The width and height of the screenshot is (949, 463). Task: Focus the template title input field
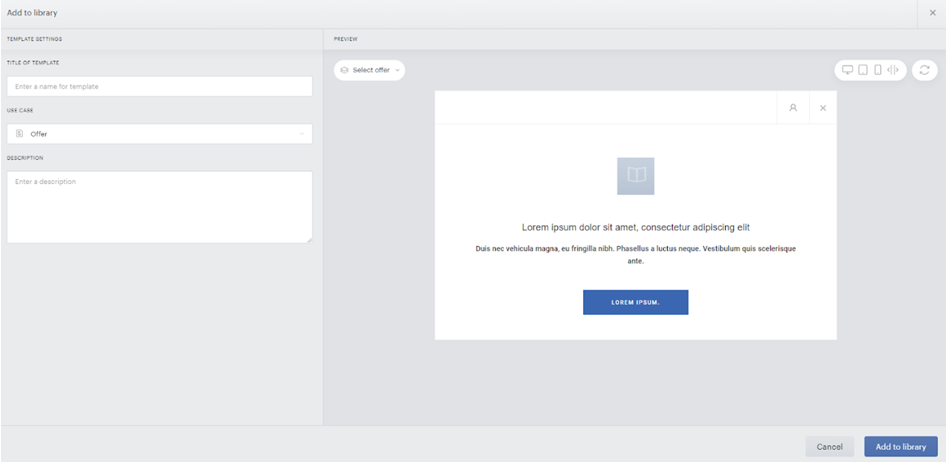[x=160, y=86]
